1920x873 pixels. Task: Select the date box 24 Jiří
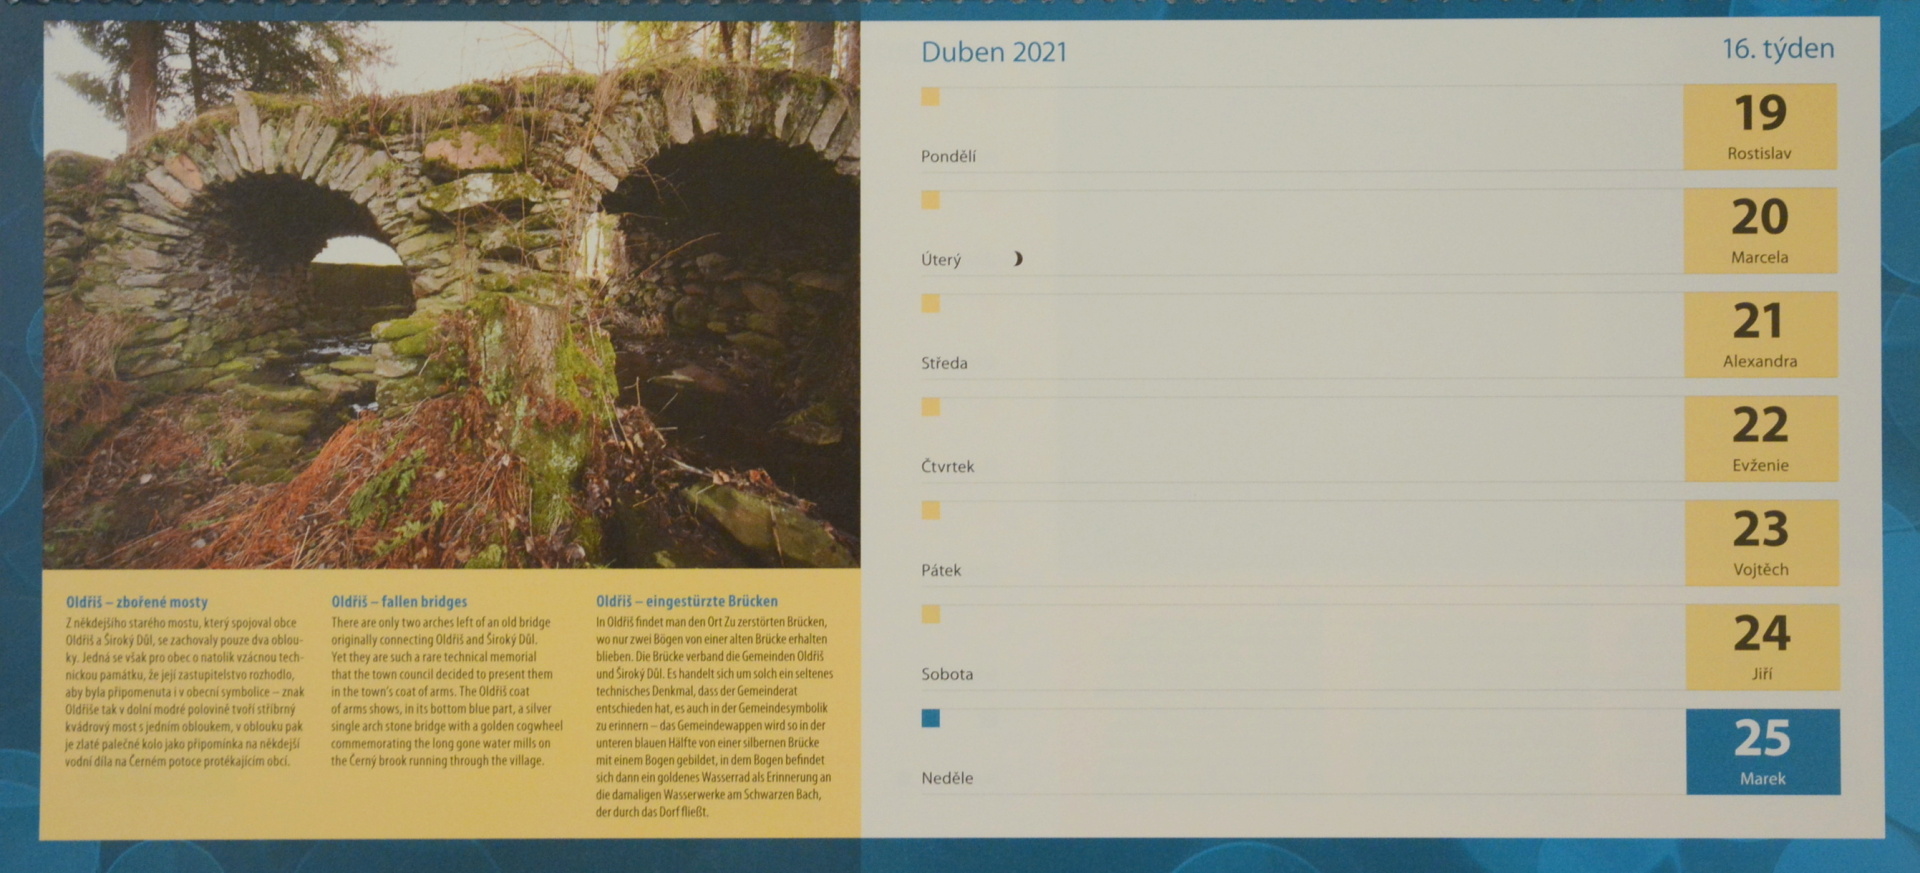(x=1762, y=646)
